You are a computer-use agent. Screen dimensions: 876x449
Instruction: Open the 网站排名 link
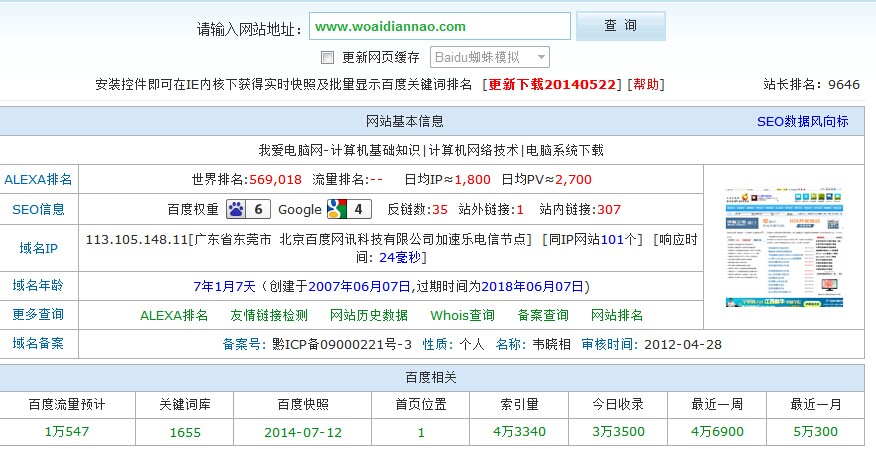tap(617, 316)
